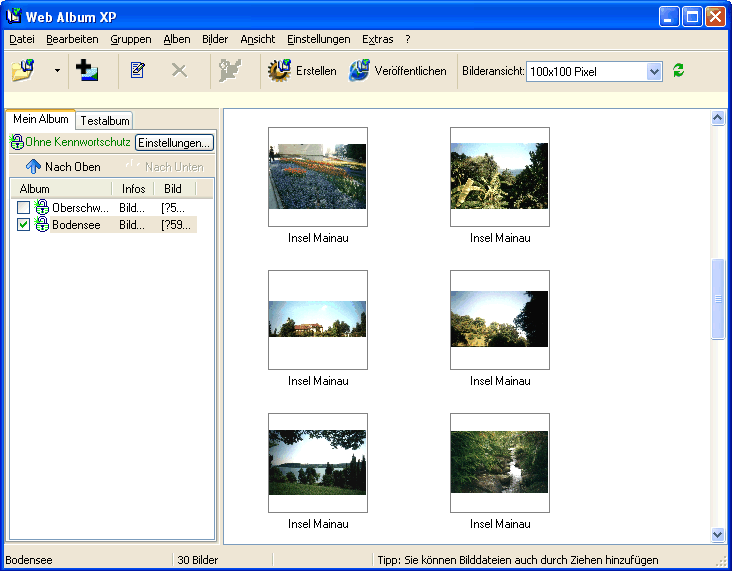Sort by the Bild column header

coord(175,189)
